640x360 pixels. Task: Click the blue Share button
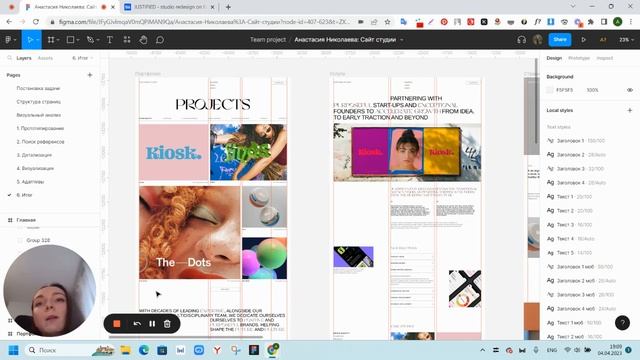click(x=560, y=40)
